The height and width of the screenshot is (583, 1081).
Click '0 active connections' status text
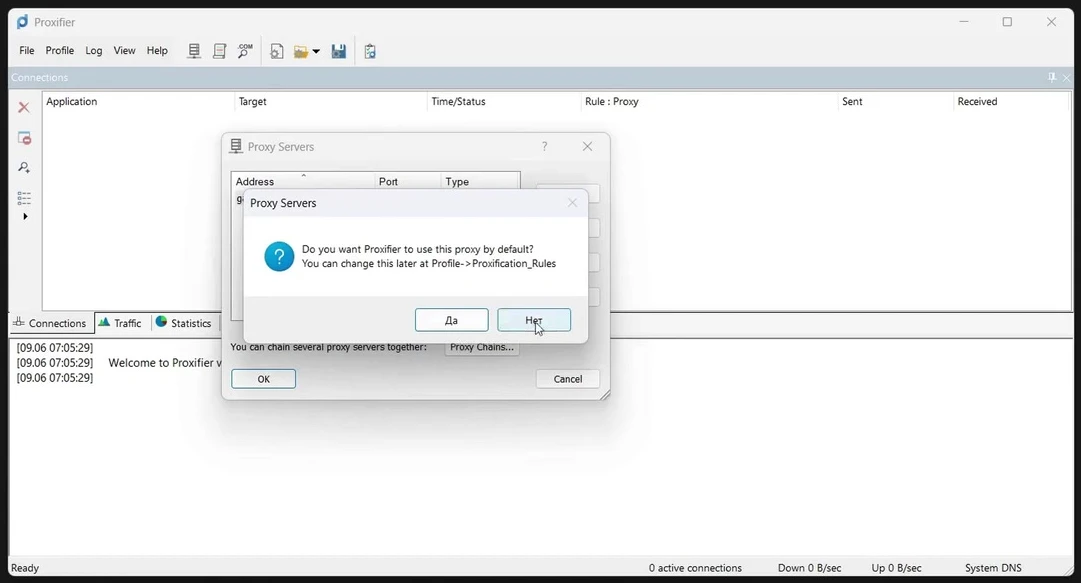point(695,568)
